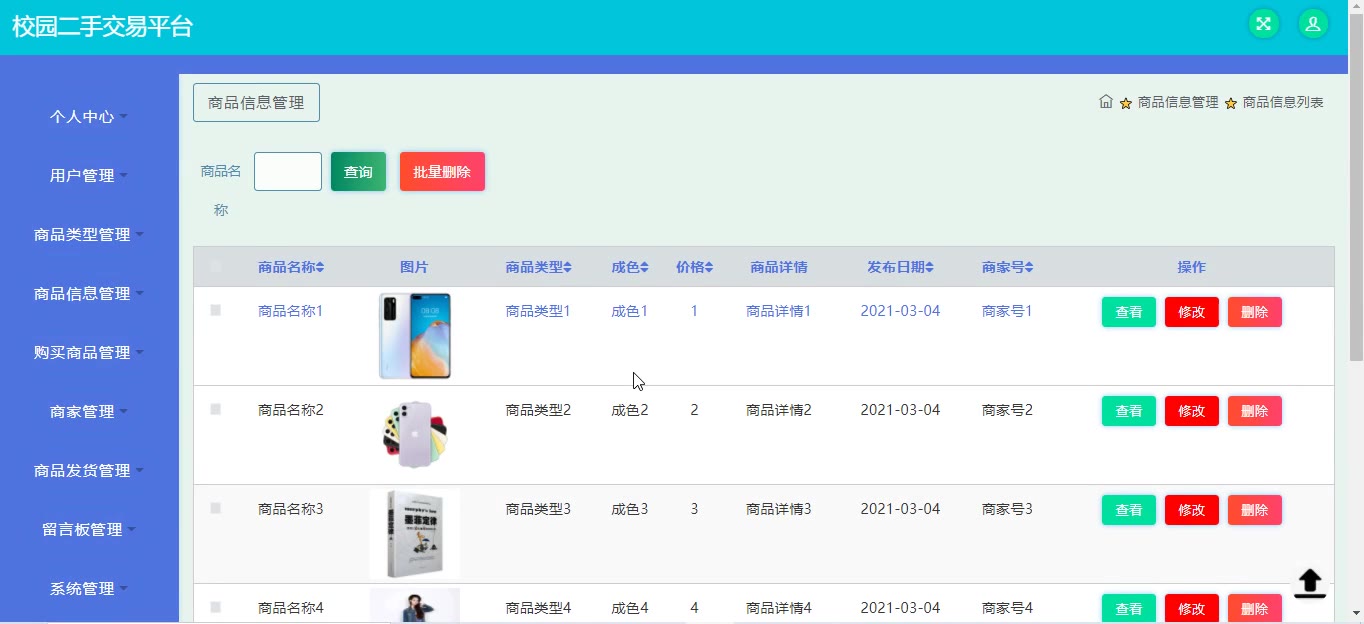1364x624 pixels.
Task: Click 修改 for 商品名称3
Action: [1192, 510]
